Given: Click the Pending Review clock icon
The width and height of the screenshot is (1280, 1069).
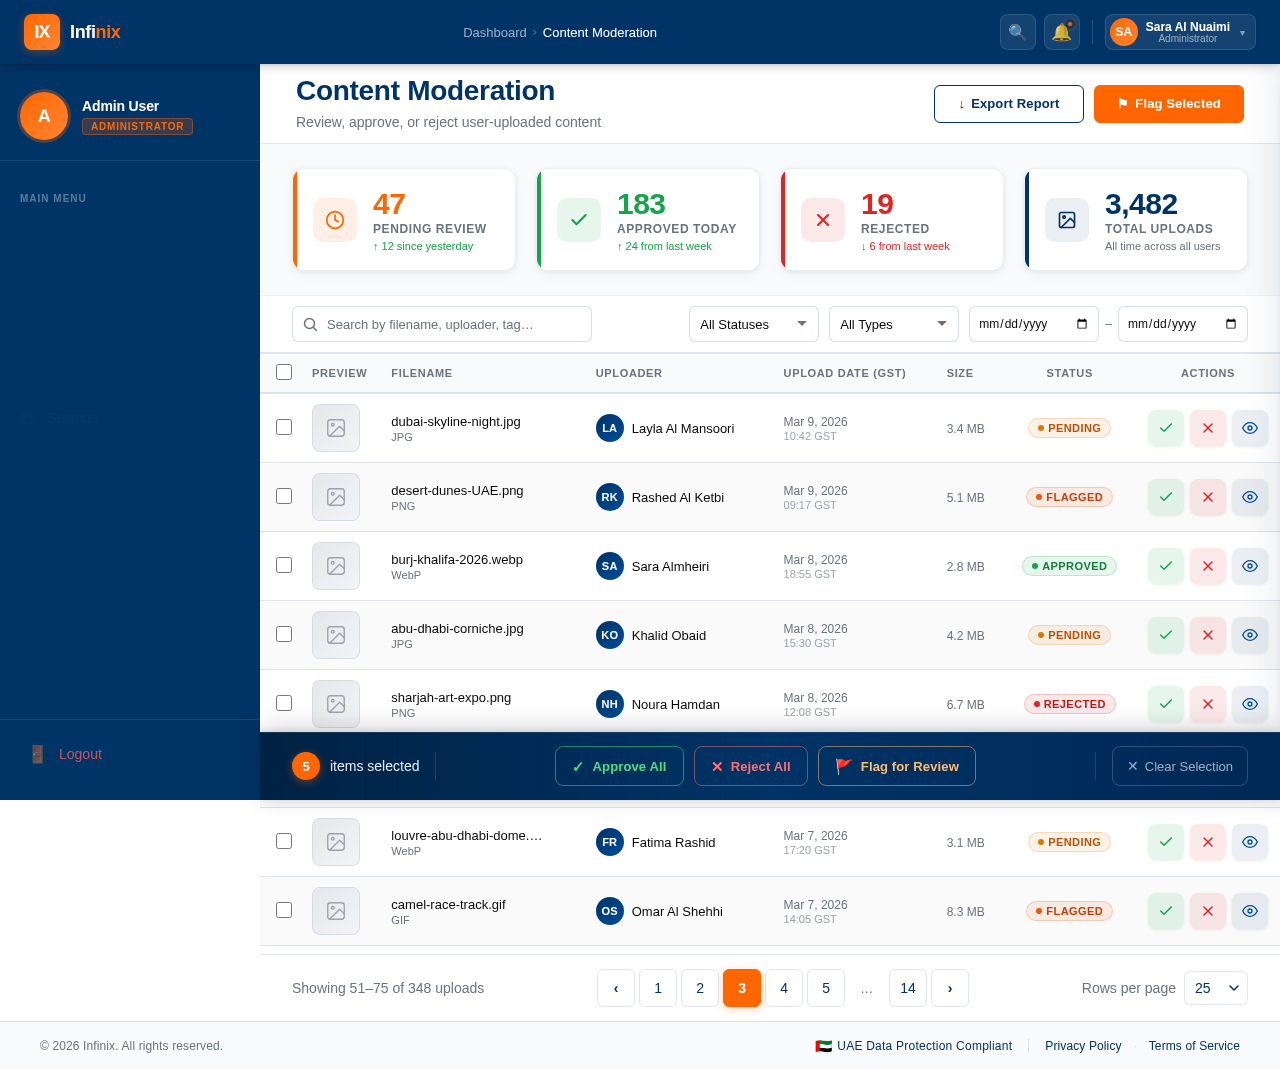Looking at the screenshot, I should [335, 219].
